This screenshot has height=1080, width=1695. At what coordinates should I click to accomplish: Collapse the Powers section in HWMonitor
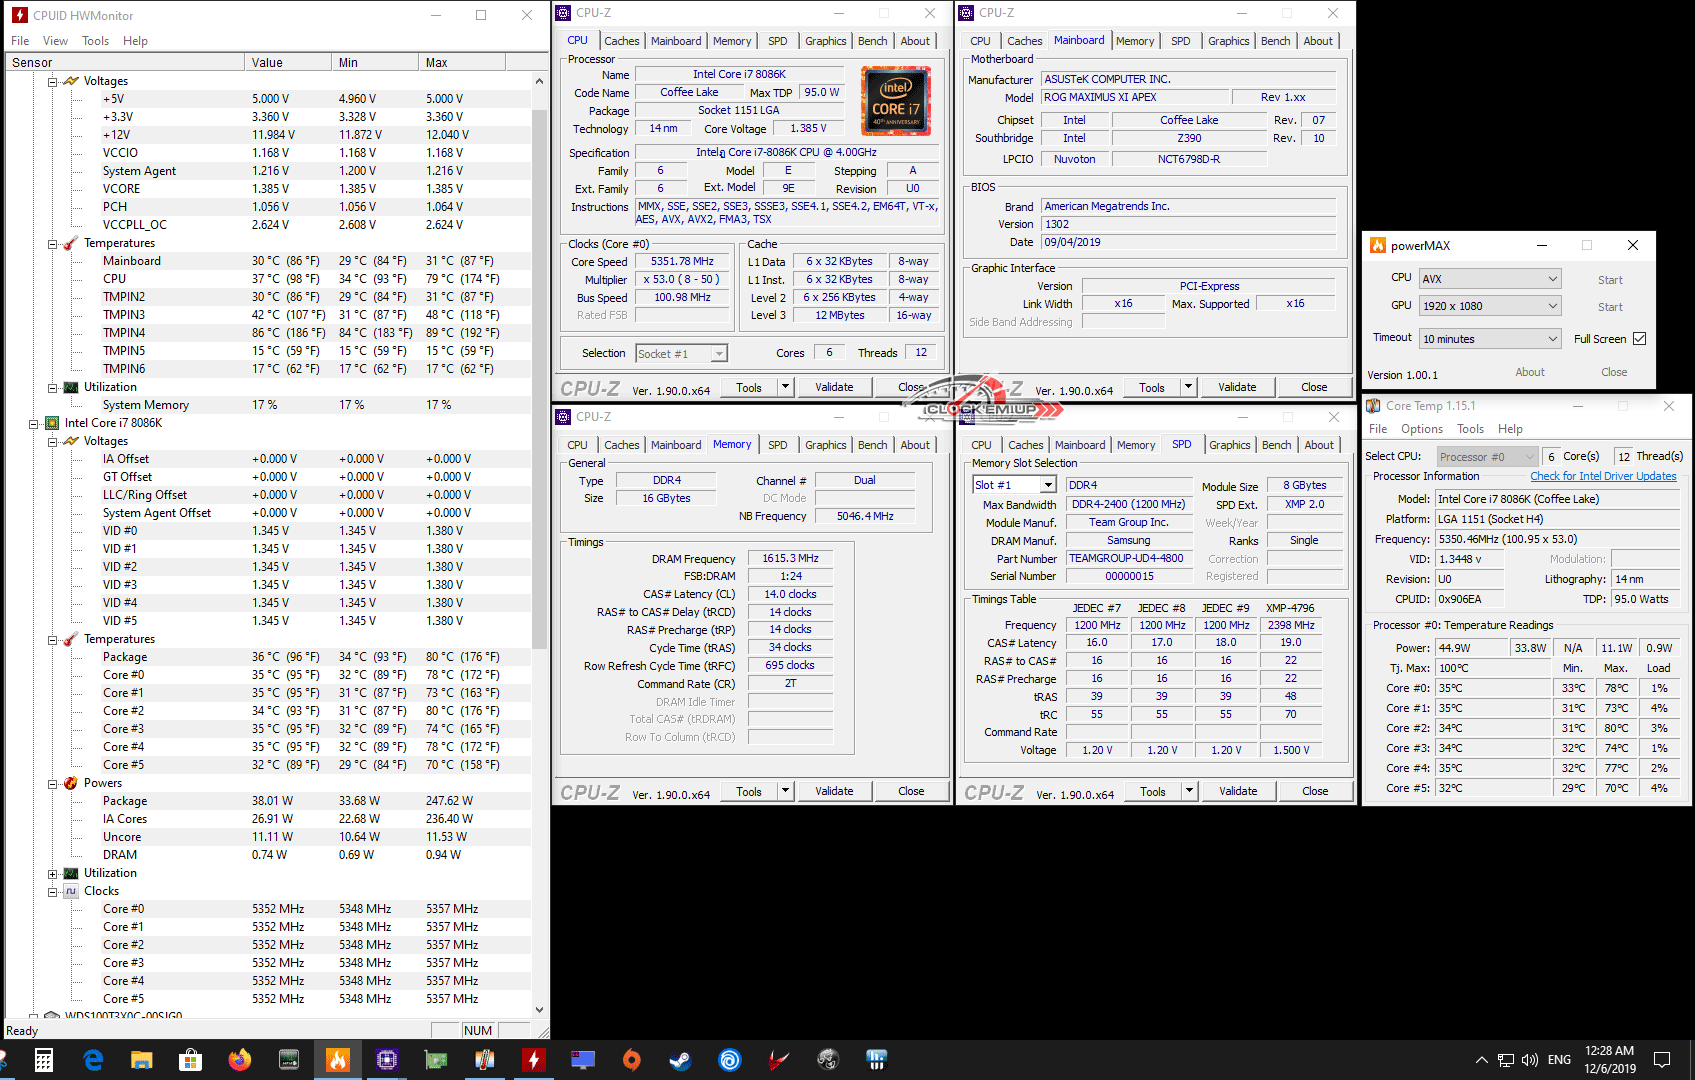point(53,784)
